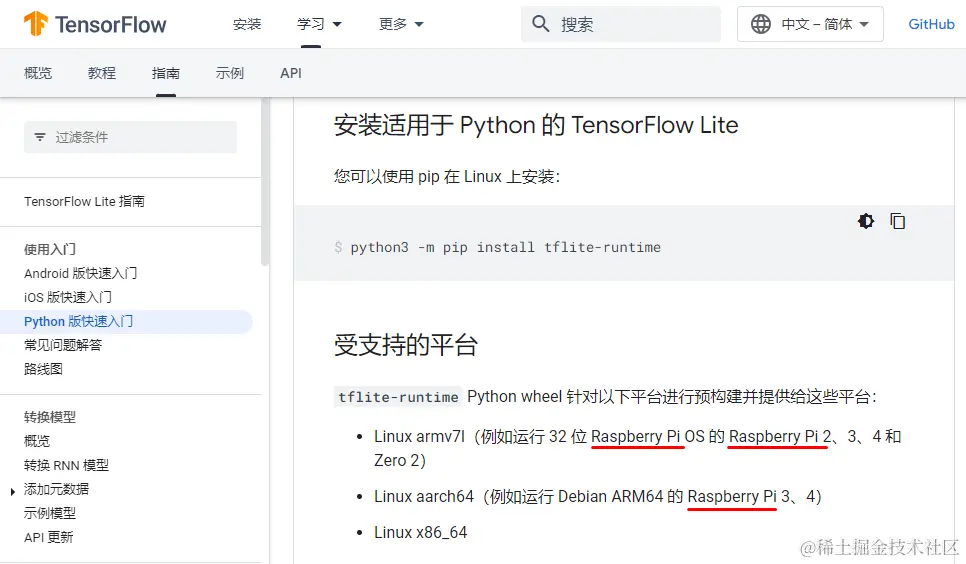Copy the pip install command
The width and height of the screenshot is (966, 564).
coord(898,221)
